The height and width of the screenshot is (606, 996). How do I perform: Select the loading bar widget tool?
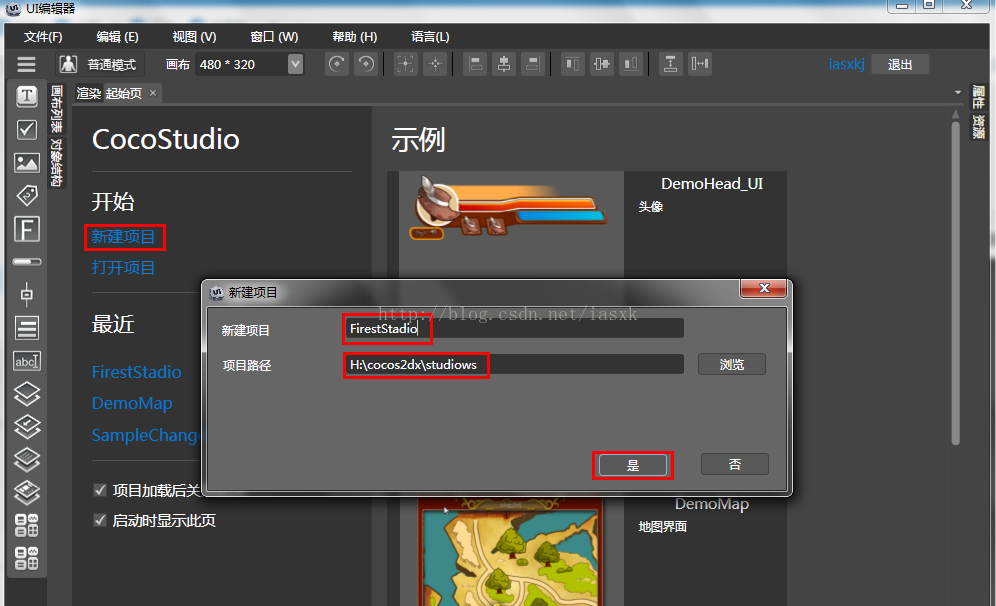point(27,262)
